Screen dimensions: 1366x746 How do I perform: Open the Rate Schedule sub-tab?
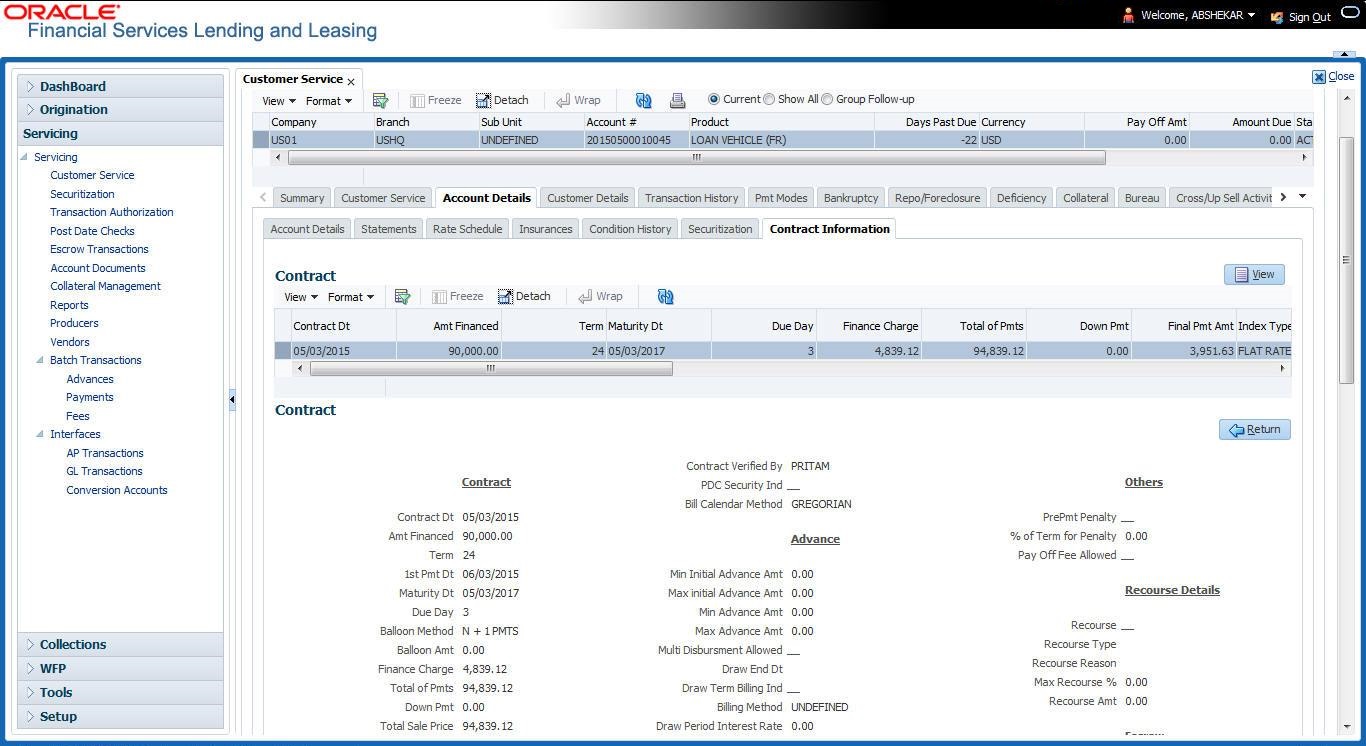tap(467, 229)
